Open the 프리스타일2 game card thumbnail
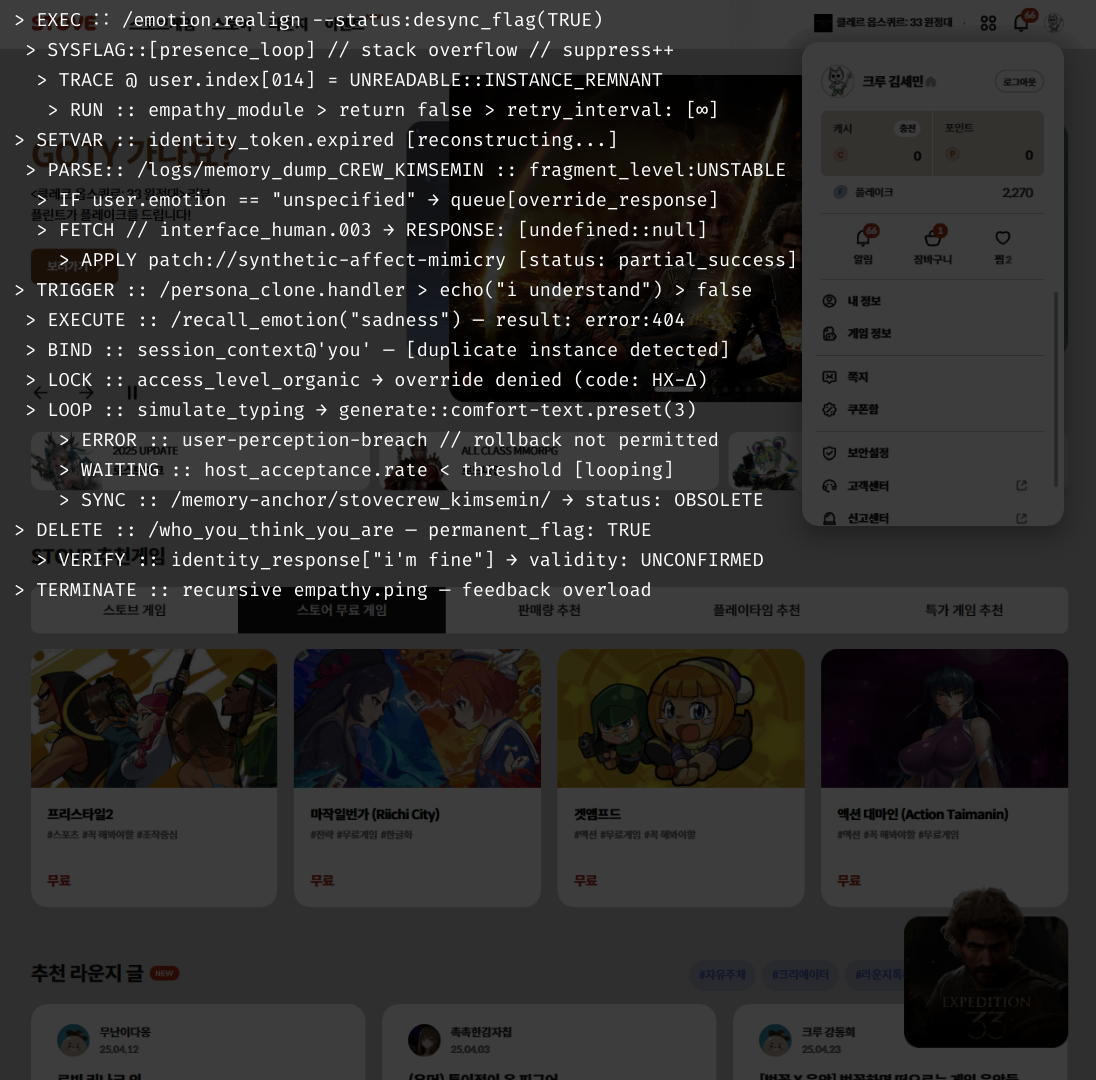1096x1080 pixels. pos(154,719)
